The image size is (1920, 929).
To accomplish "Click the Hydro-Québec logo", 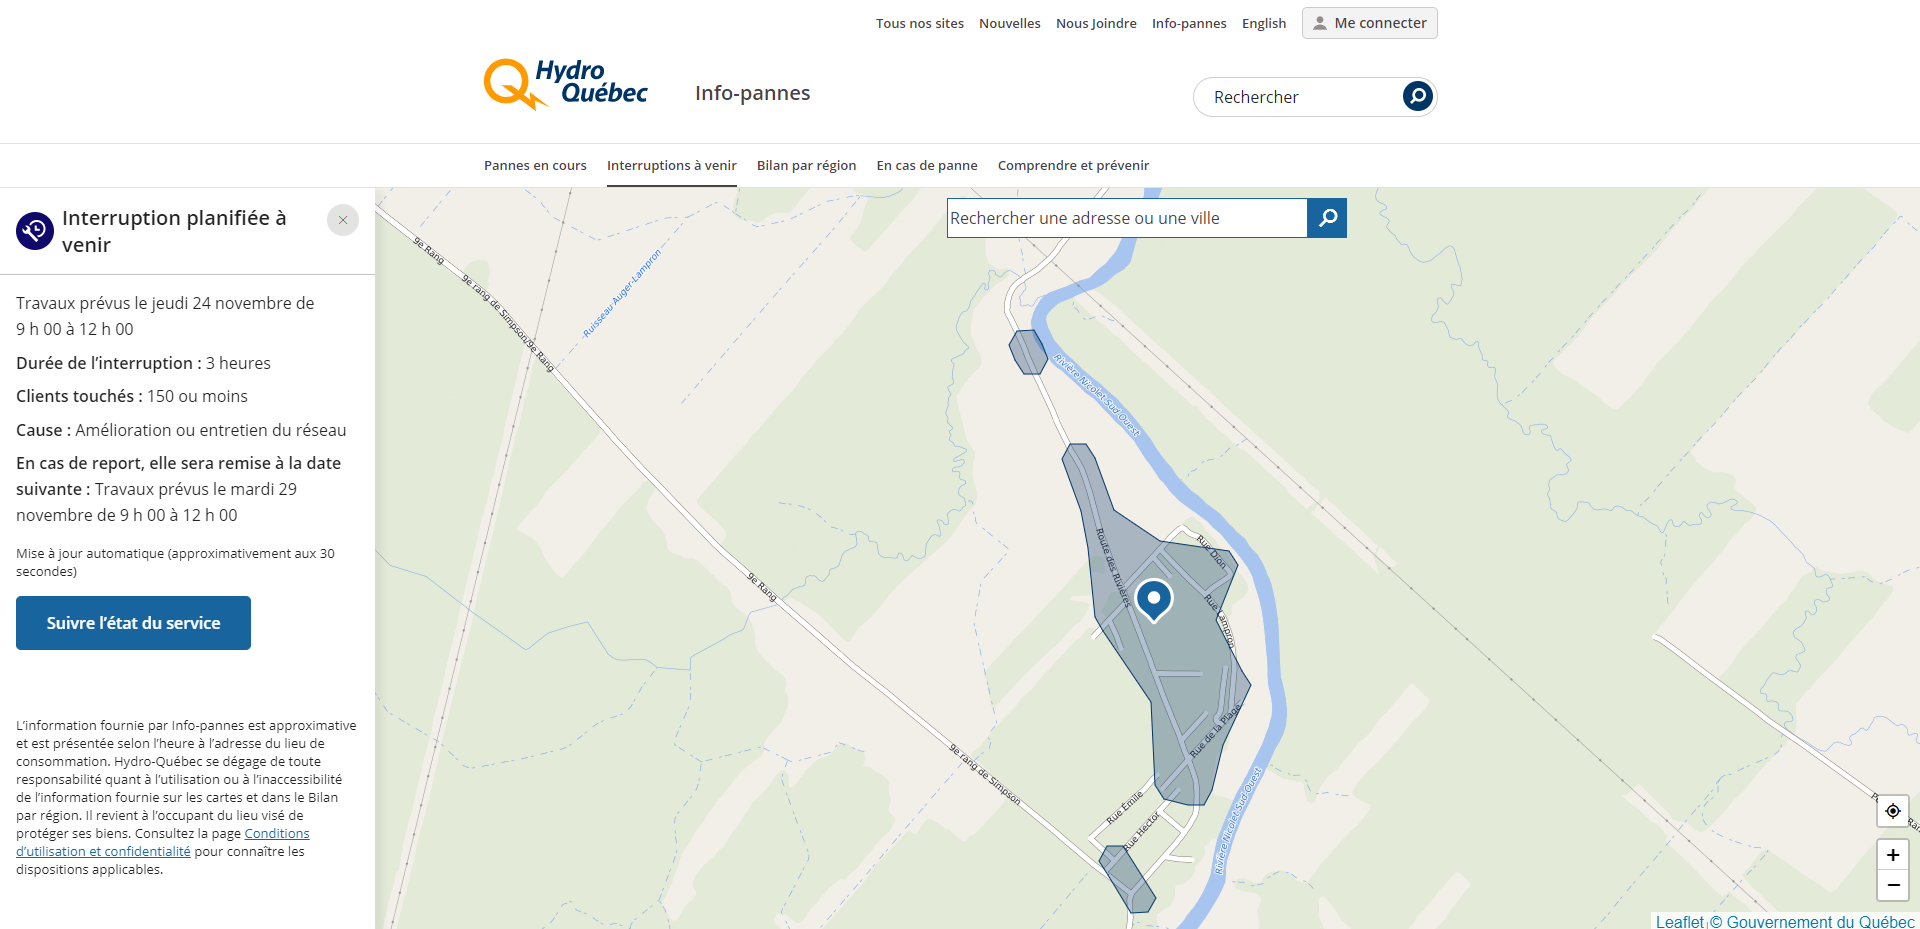I will point(566,84).
